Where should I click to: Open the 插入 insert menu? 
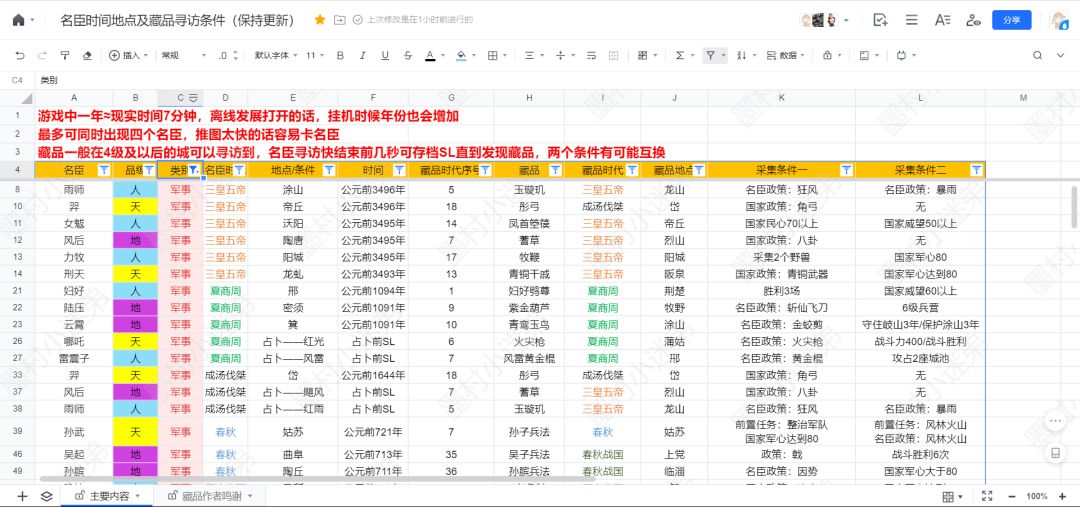click(x=126, y=56)
